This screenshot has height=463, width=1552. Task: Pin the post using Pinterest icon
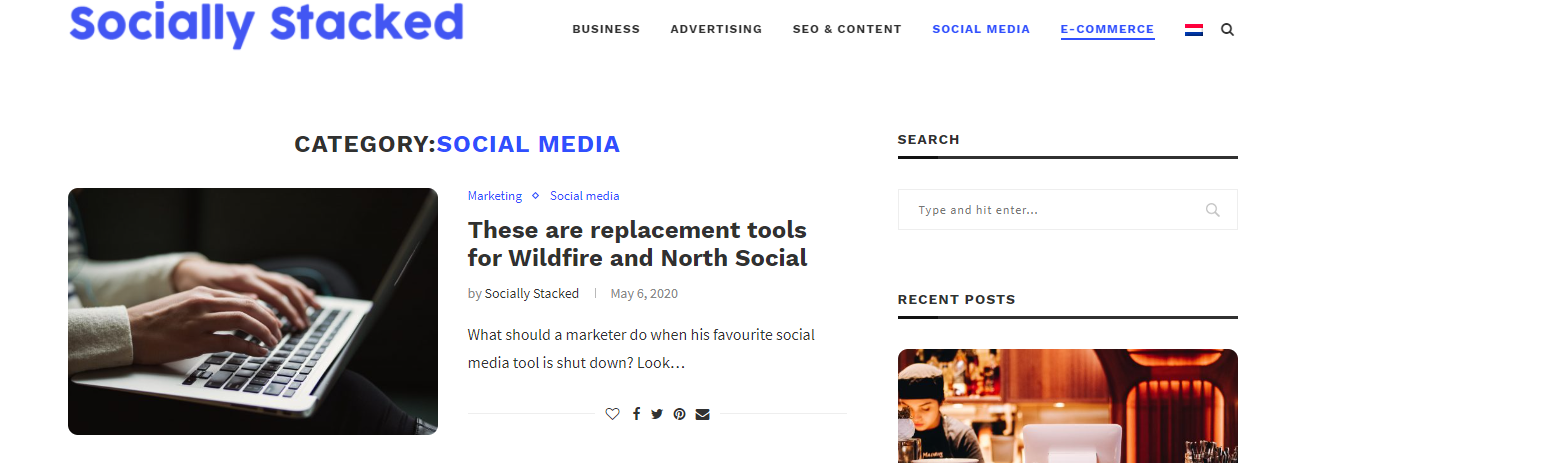[x=679, y=414]
